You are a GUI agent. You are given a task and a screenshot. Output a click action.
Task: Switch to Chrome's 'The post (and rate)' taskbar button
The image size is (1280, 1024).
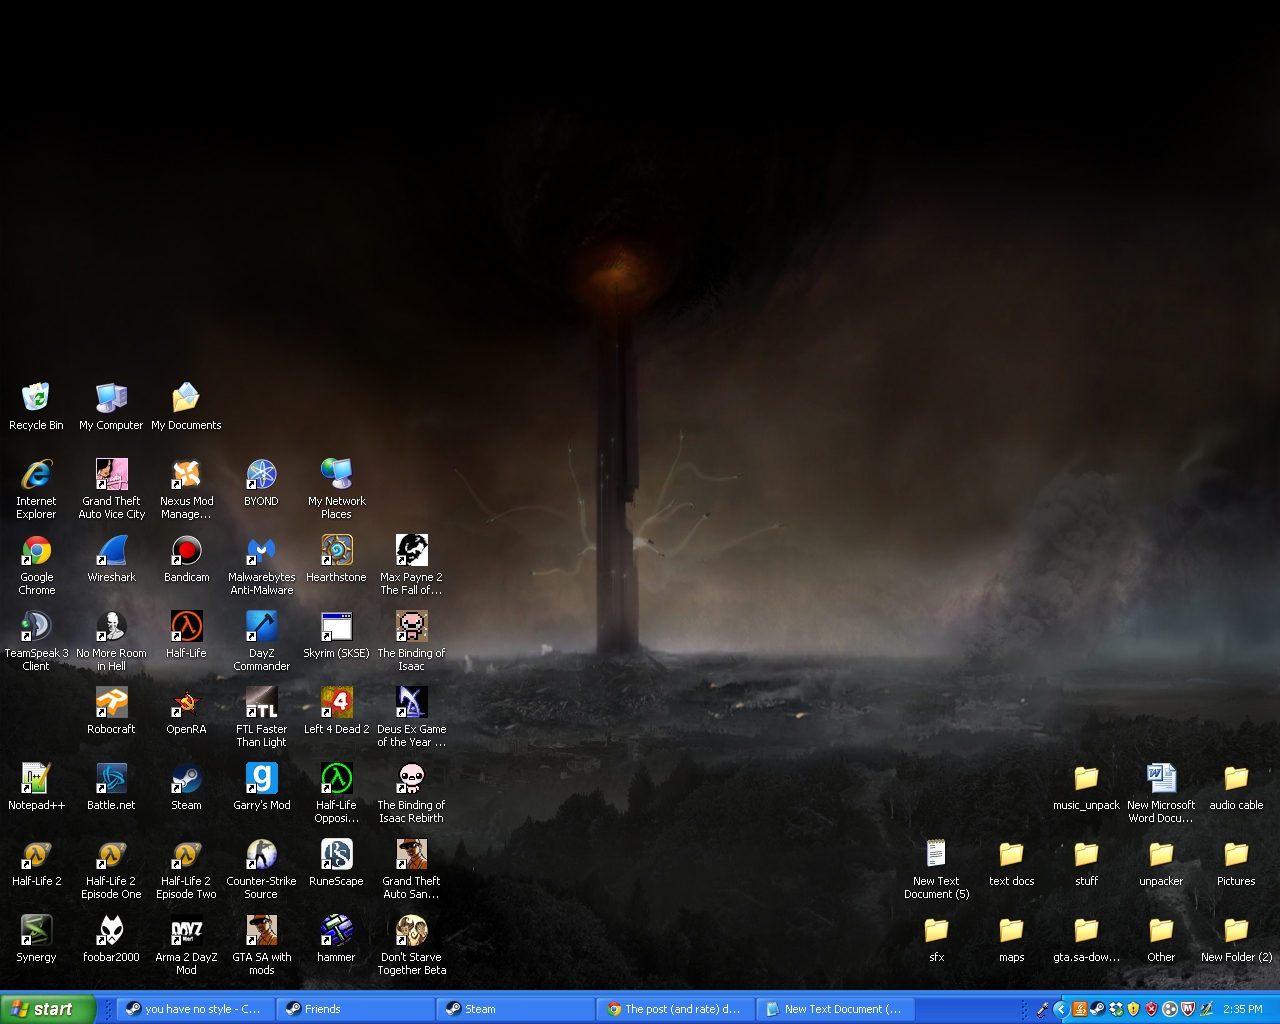[676, 1009]
